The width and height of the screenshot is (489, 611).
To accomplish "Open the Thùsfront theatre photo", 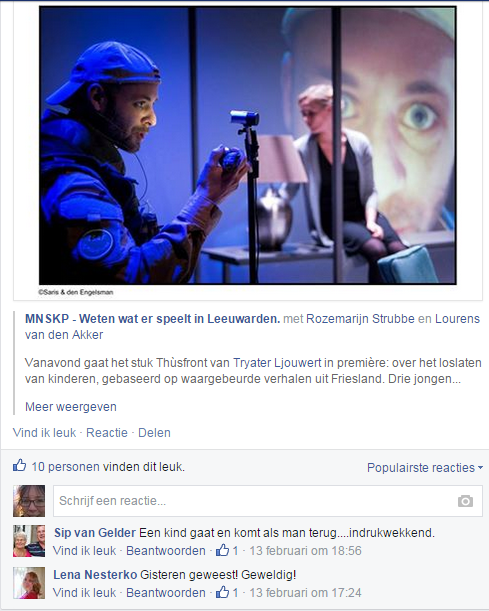I will 247,145.
